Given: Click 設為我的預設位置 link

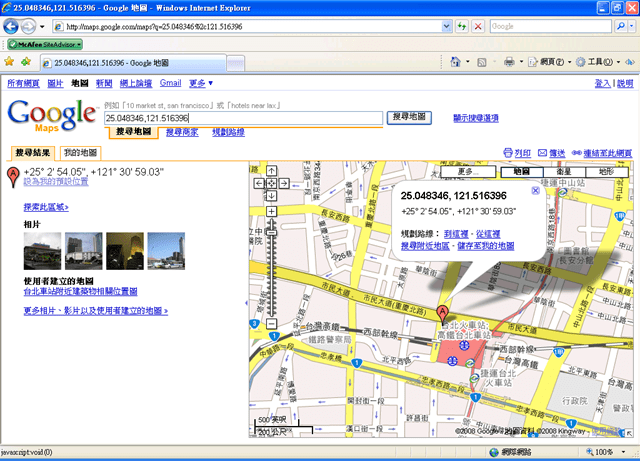Looking at the screenshot, I should coord(56,181).
